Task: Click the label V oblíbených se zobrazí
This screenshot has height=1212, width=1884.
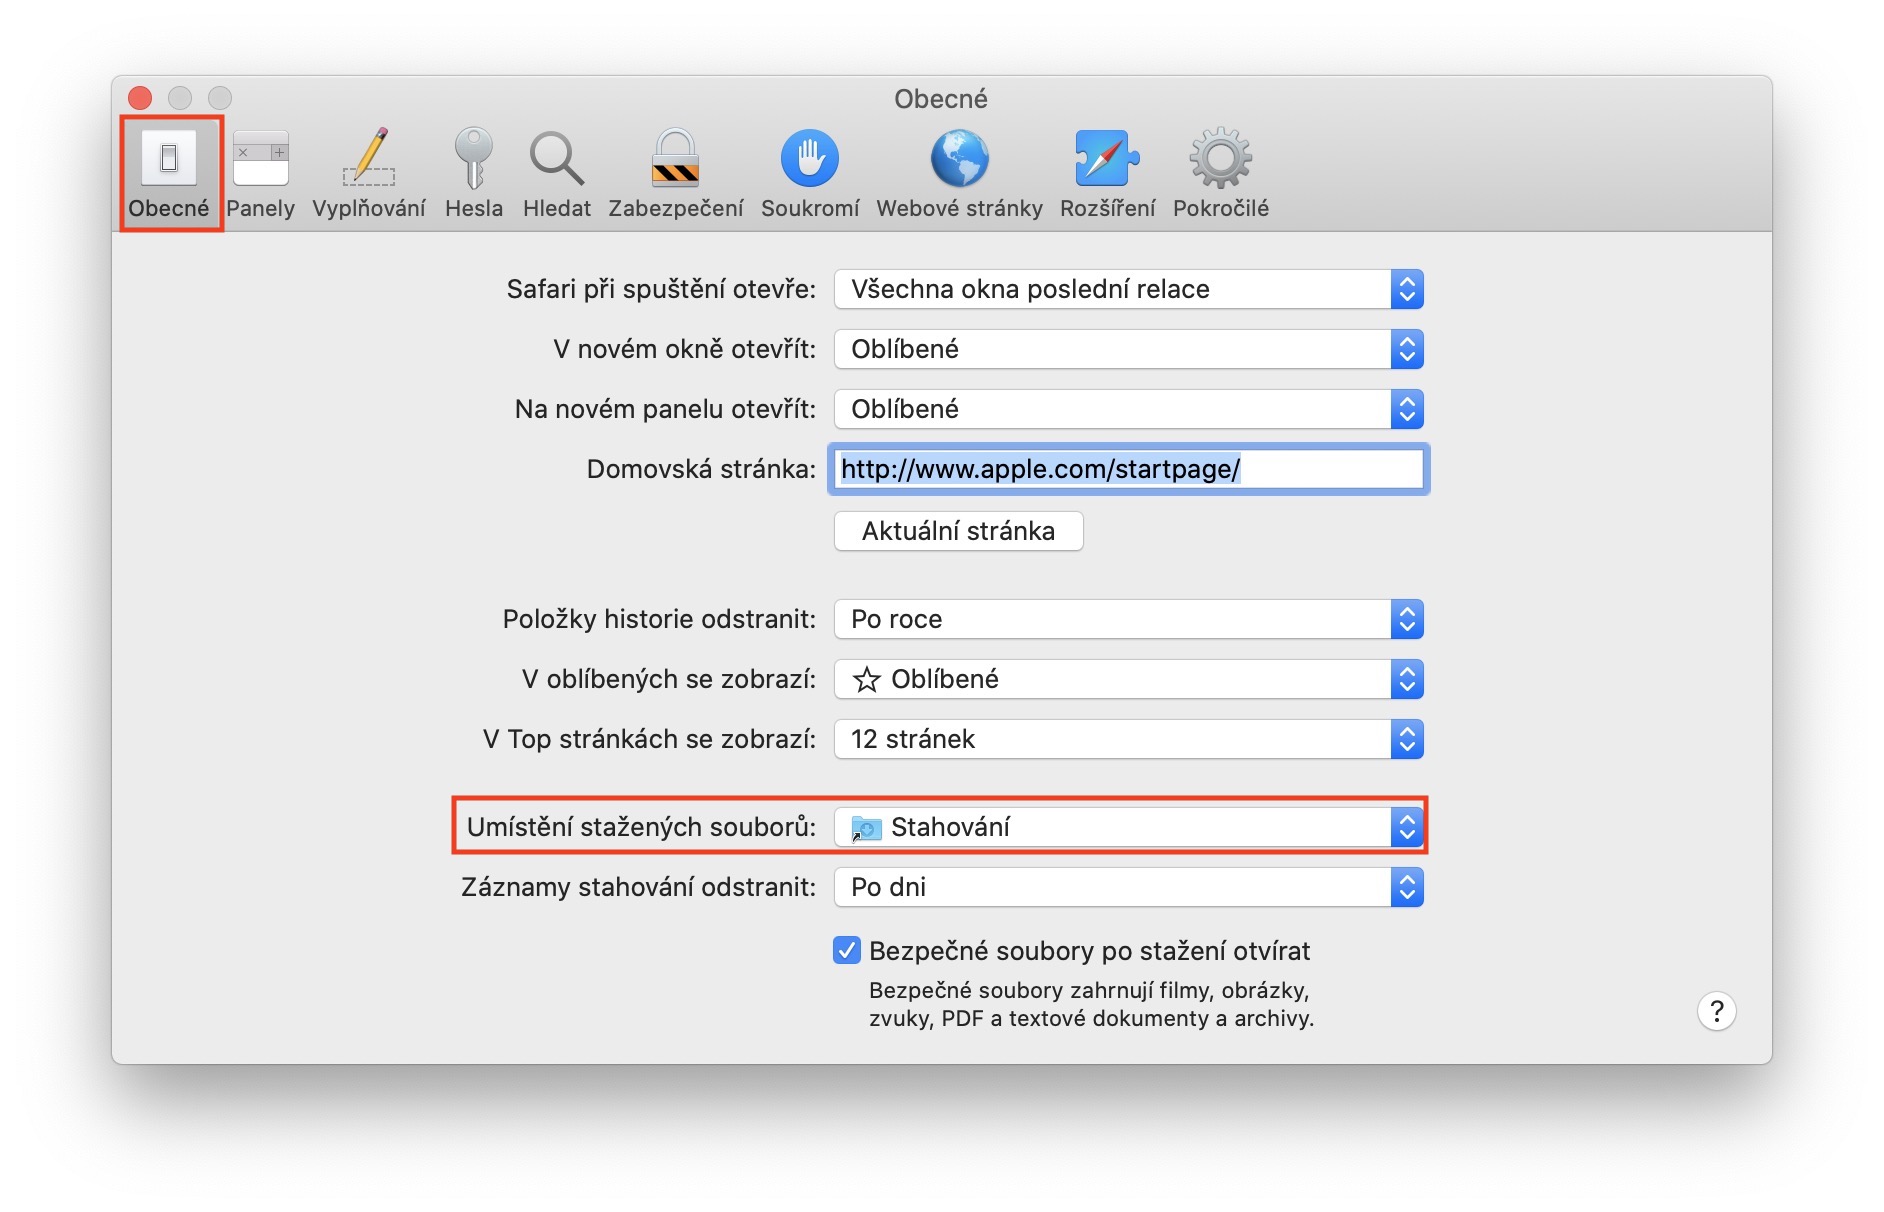Action: pos(669,679)
